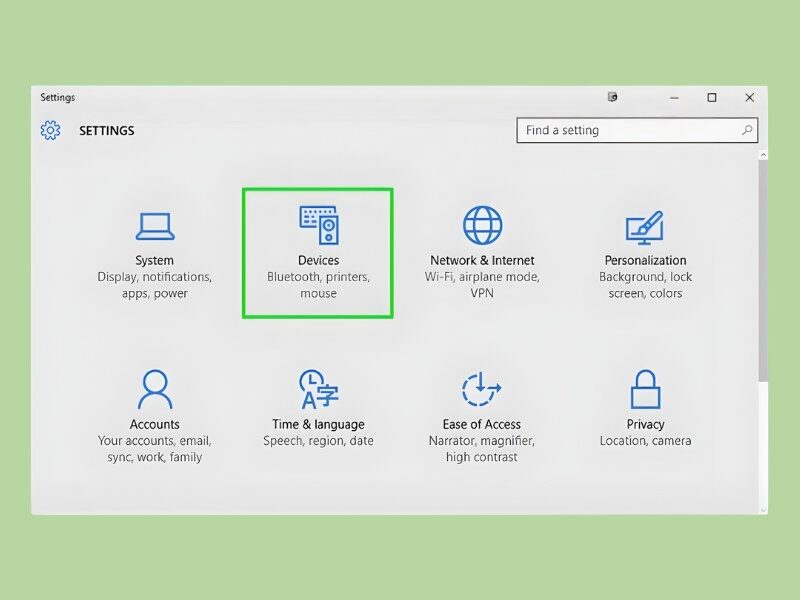
Task: Select the Personalization paintbrush icon
Action: click(x=645, y=227)
